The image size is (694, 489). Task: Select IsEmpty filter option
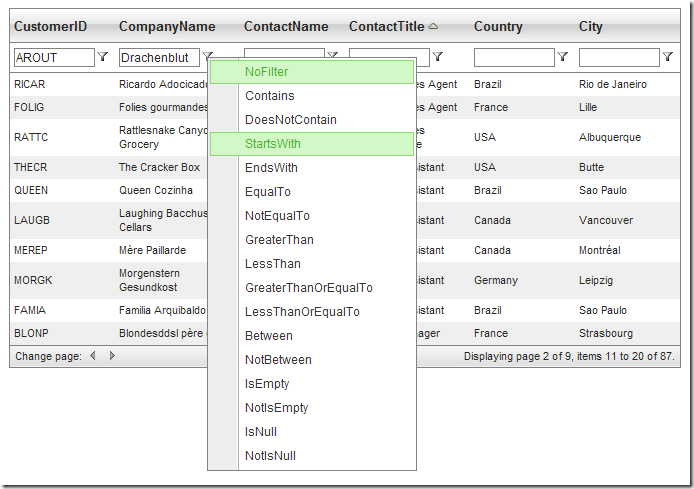[267, 384]
